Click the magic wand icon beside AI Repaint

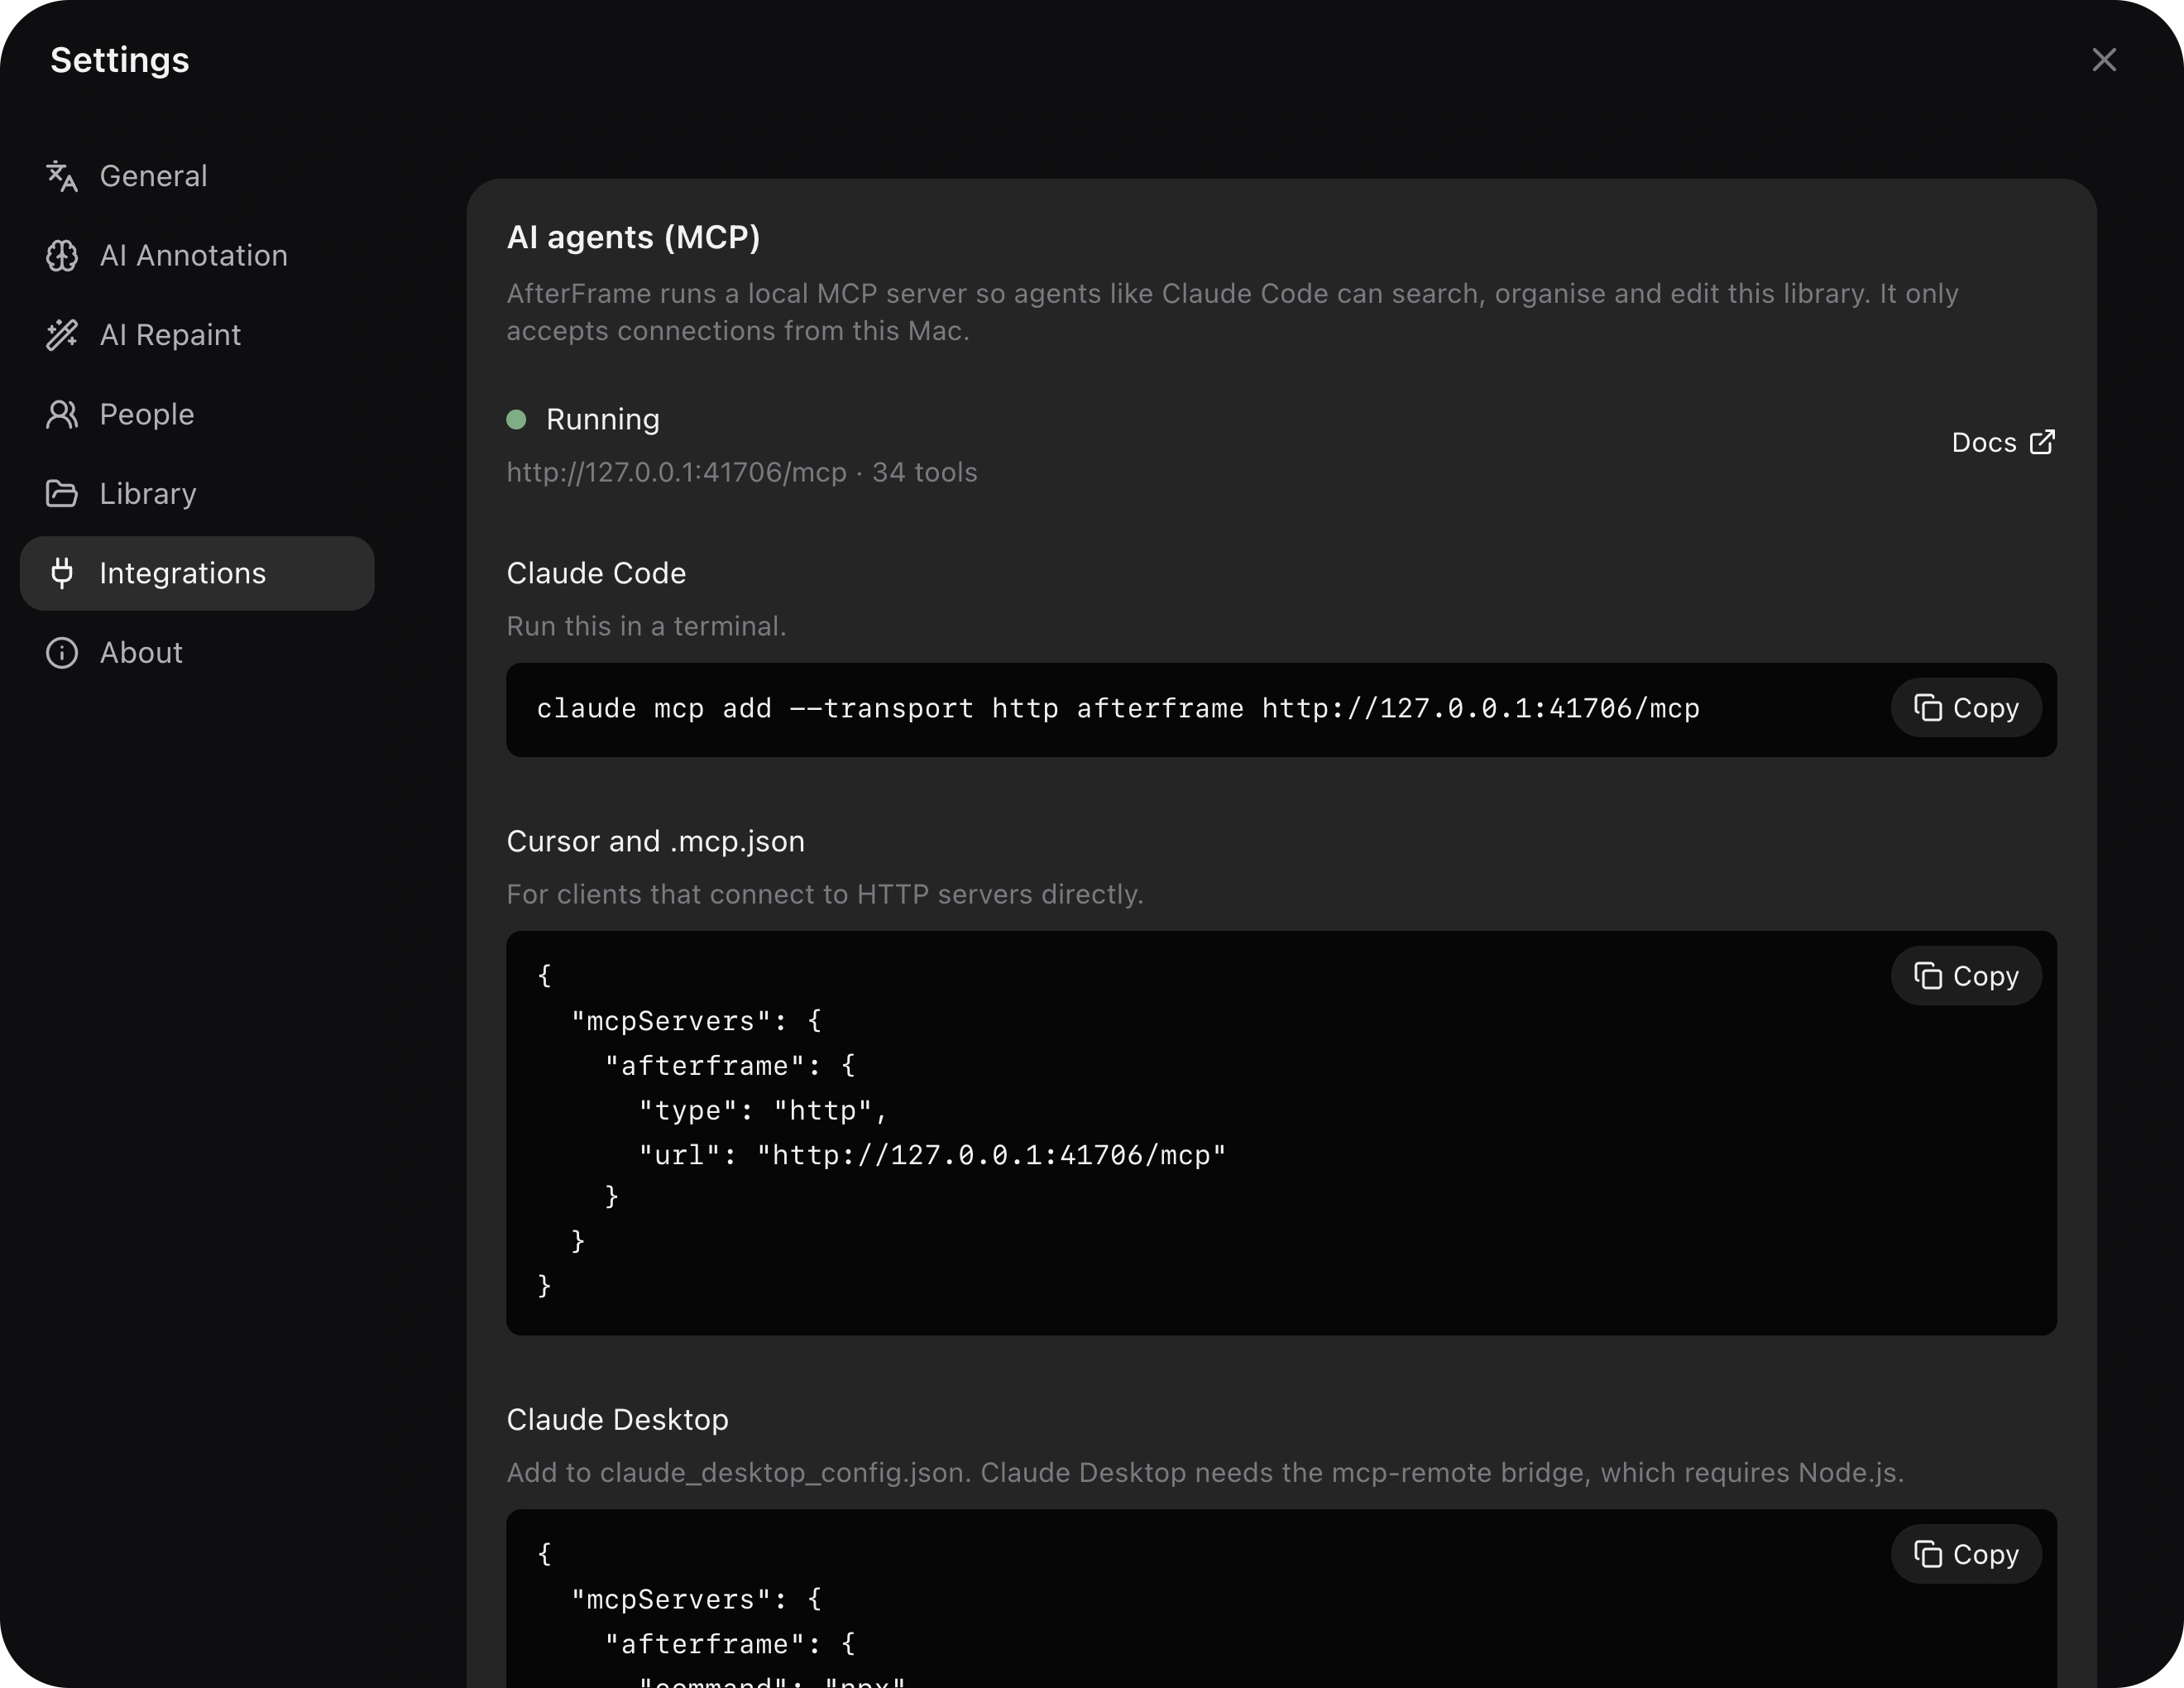62,335
